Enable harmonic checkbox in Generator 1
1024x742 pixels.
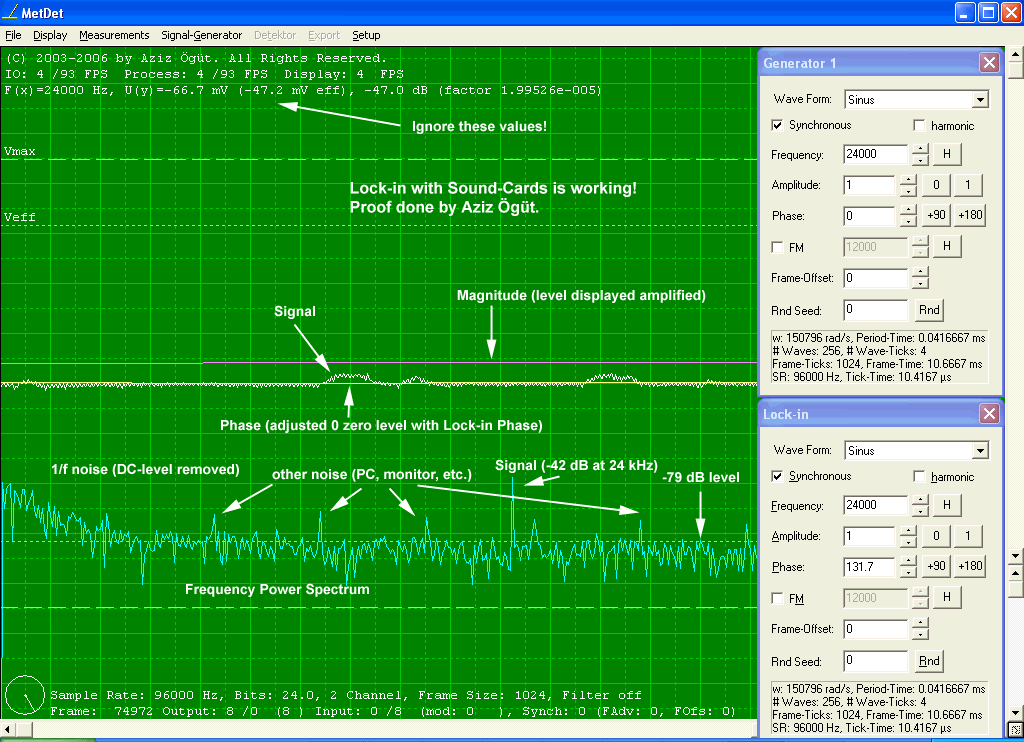pos(920,126)
